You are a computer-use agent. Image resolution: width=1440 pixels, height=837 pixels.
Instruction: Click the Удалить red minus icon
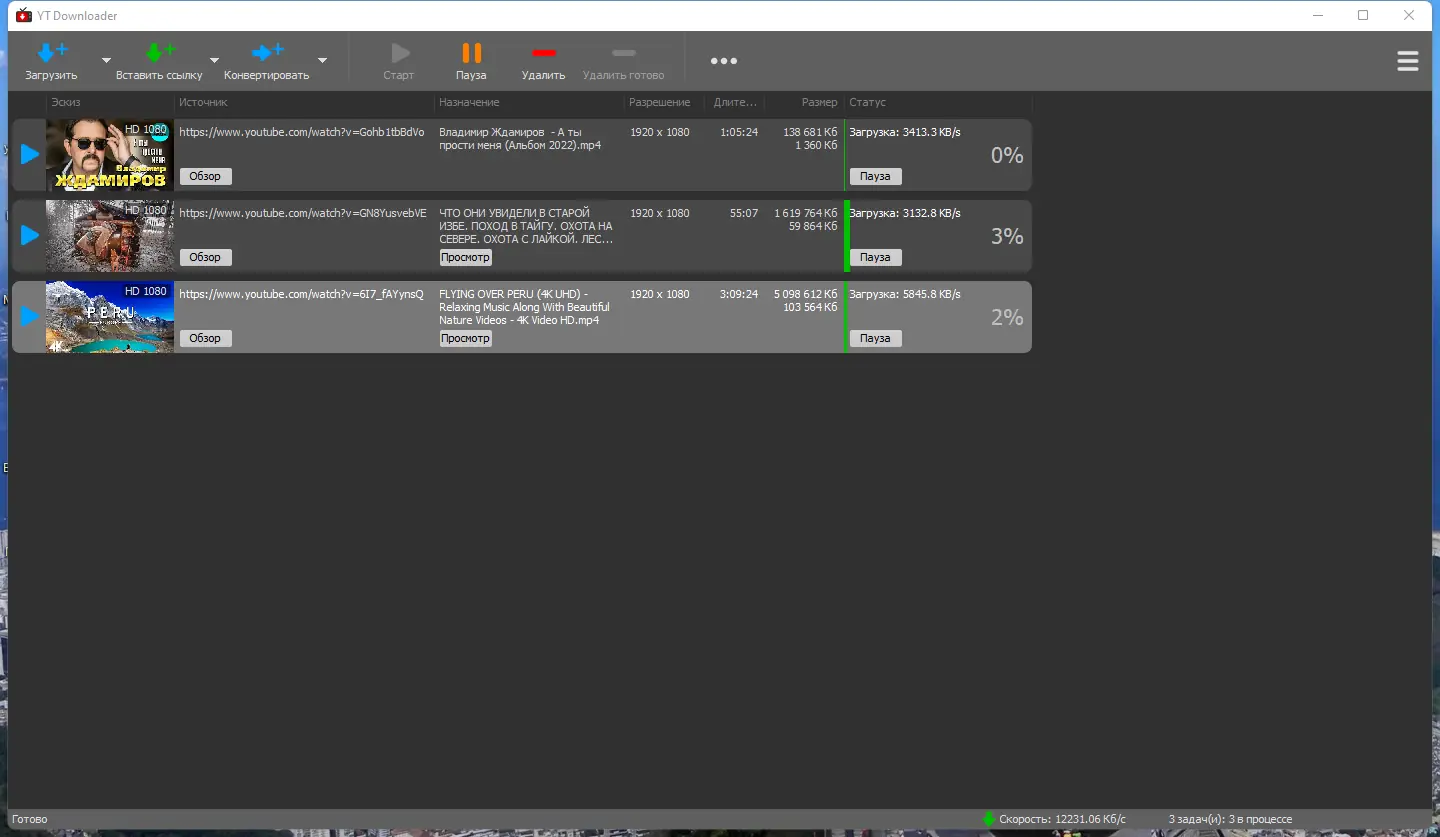click(x=544, y=53)
